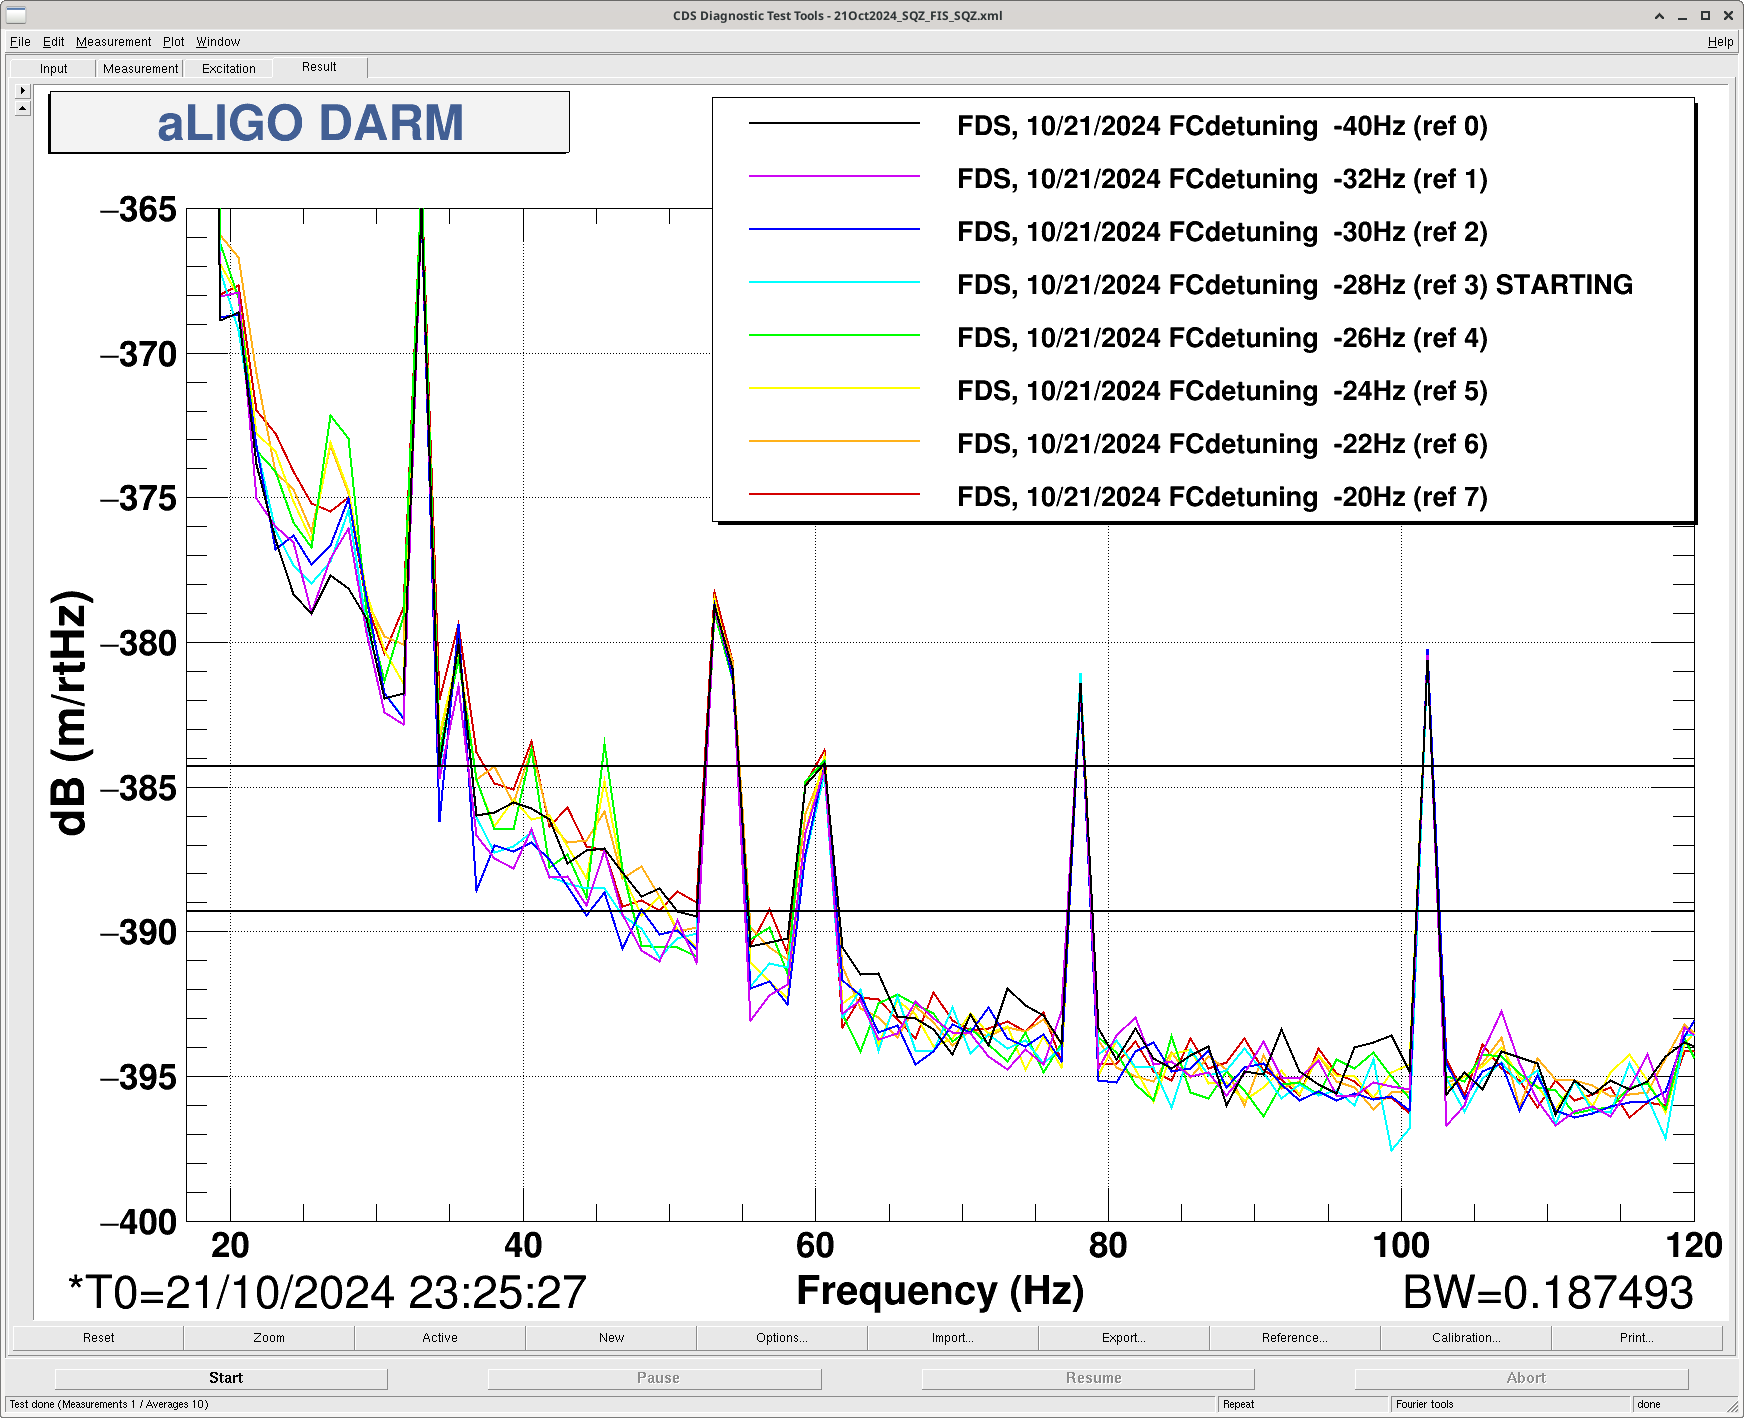Maximize the diagnostic tools window
The image size is (1744, 1418).
tap(1705, 15)
